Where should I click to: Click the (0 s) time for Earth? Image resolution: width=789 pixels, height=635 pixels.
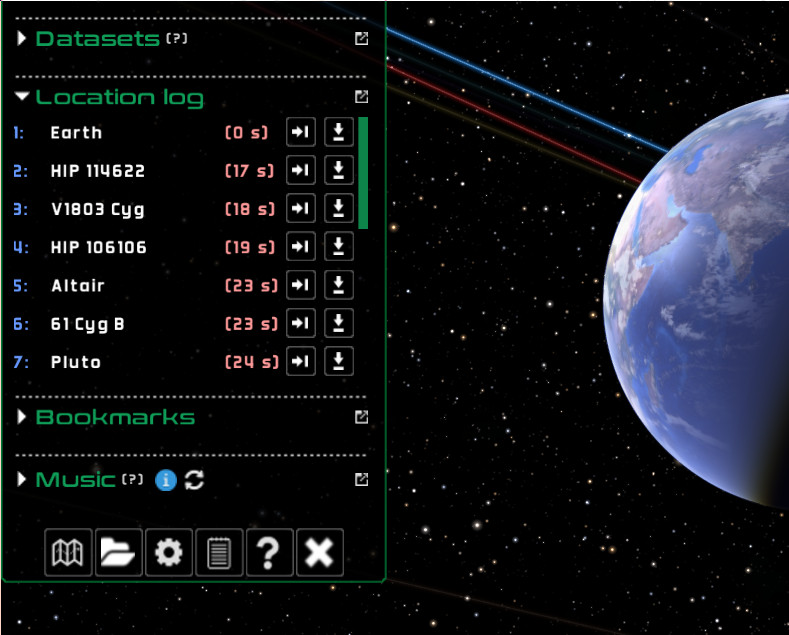(x=246, y=133)
